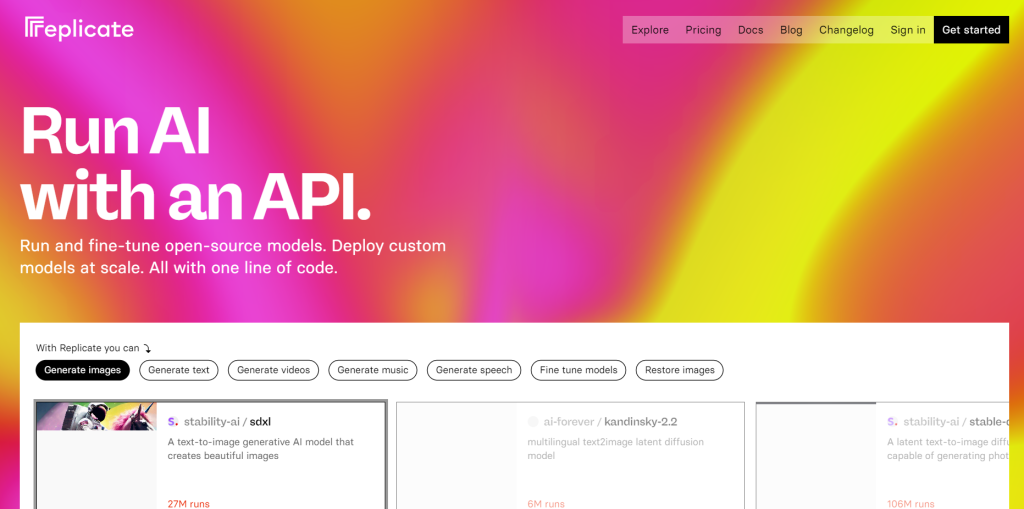
Task: Click the '27M runs' count
Action: [x=189, y=504]
